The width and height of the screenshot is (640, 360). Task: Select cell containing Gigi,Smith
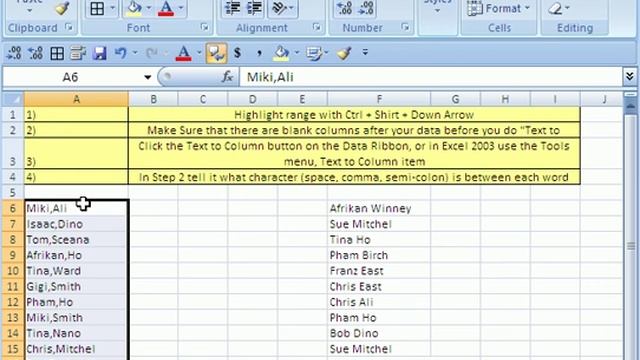76,287
